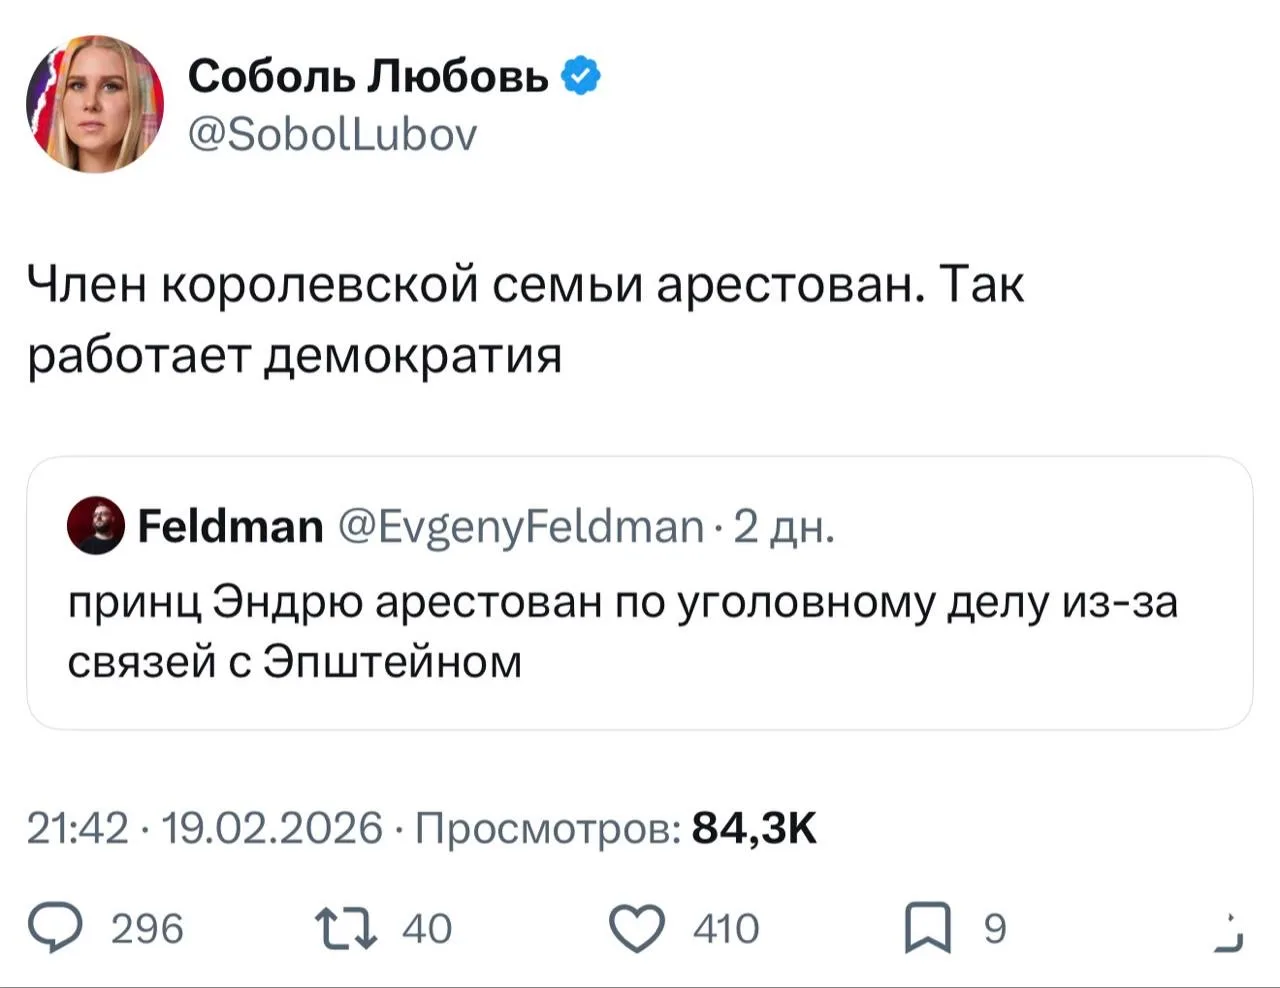The image size is (1280, 988).
Task: Click the blue verified badge
Action: [581, 76]
